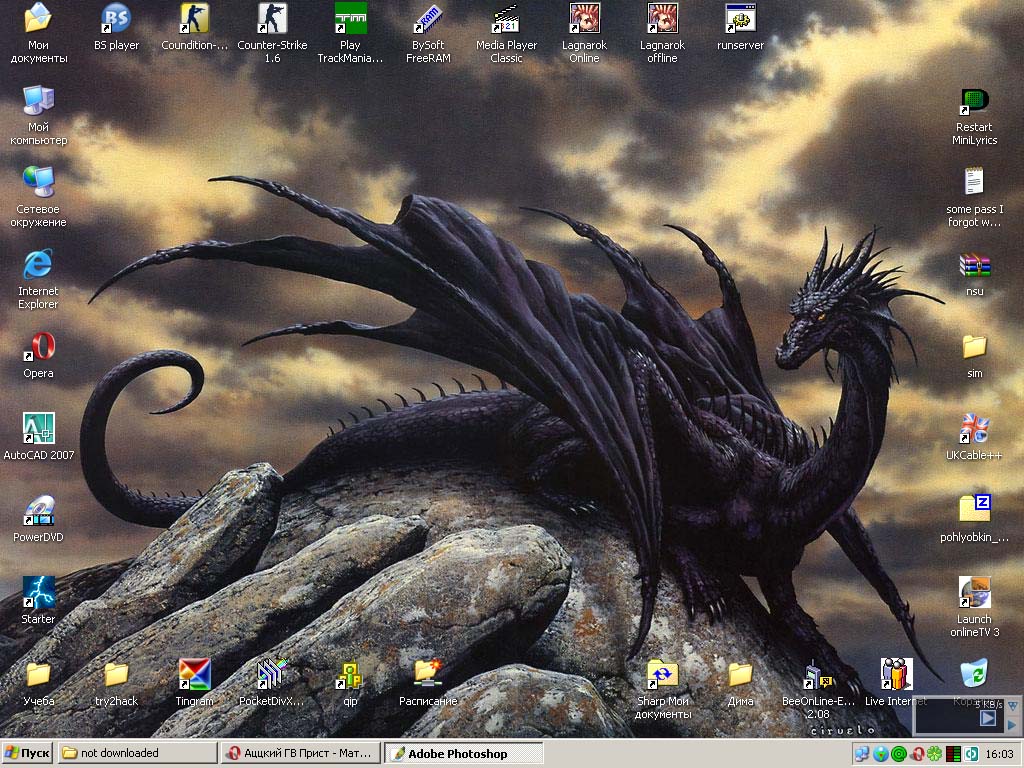Select the PowerDVD desktop icon
This screenshot has height=768, width=1024.
[x=38, y=519]
